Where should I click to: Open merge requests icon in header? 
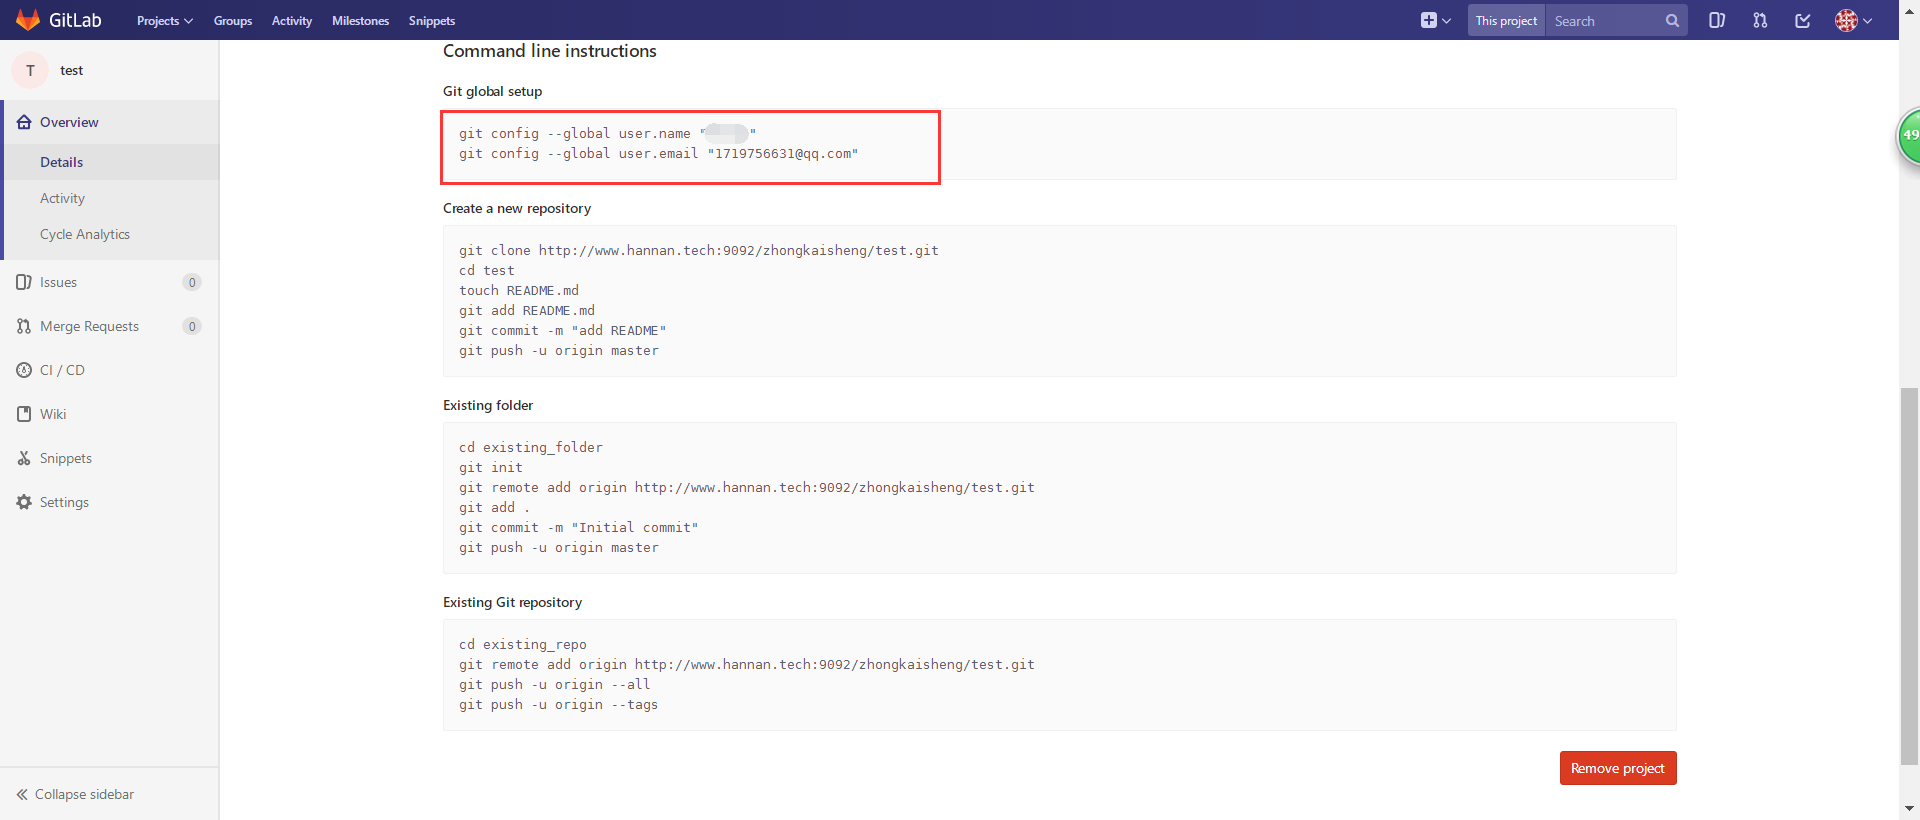click(1760, 21)
